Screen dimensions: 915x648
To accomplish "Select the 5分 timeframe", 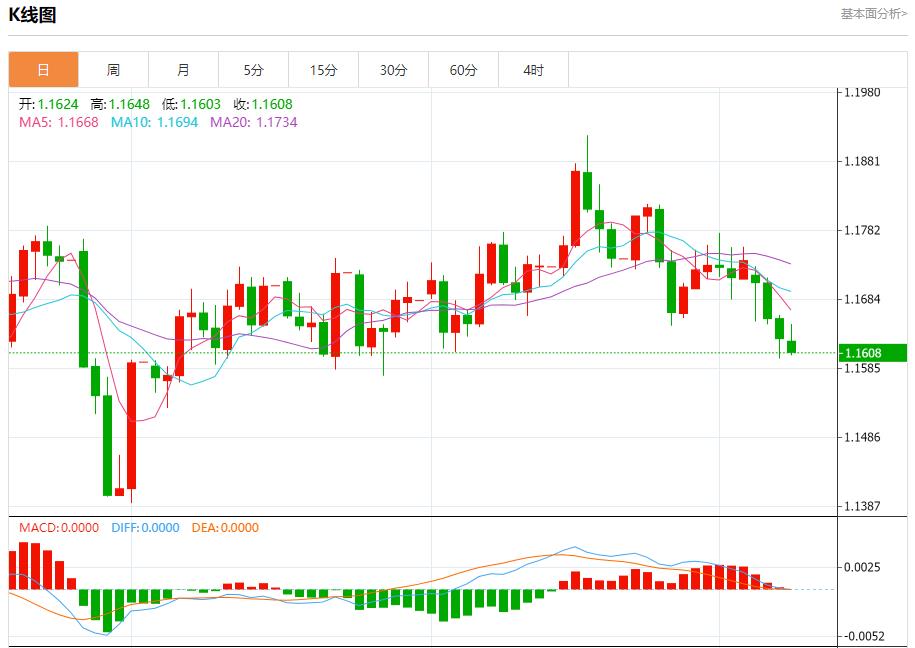I will pyautogui.click(x=254, y=69).
